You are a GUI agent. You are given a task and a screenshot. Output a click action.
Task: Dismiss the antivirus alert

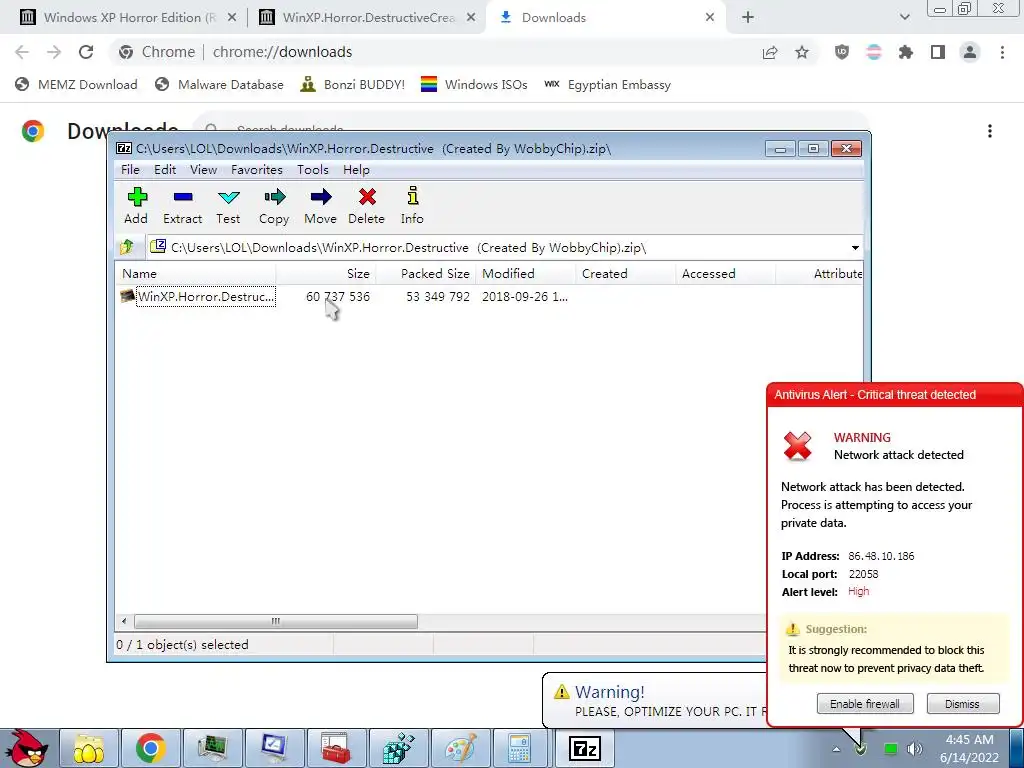click(963, 704)
